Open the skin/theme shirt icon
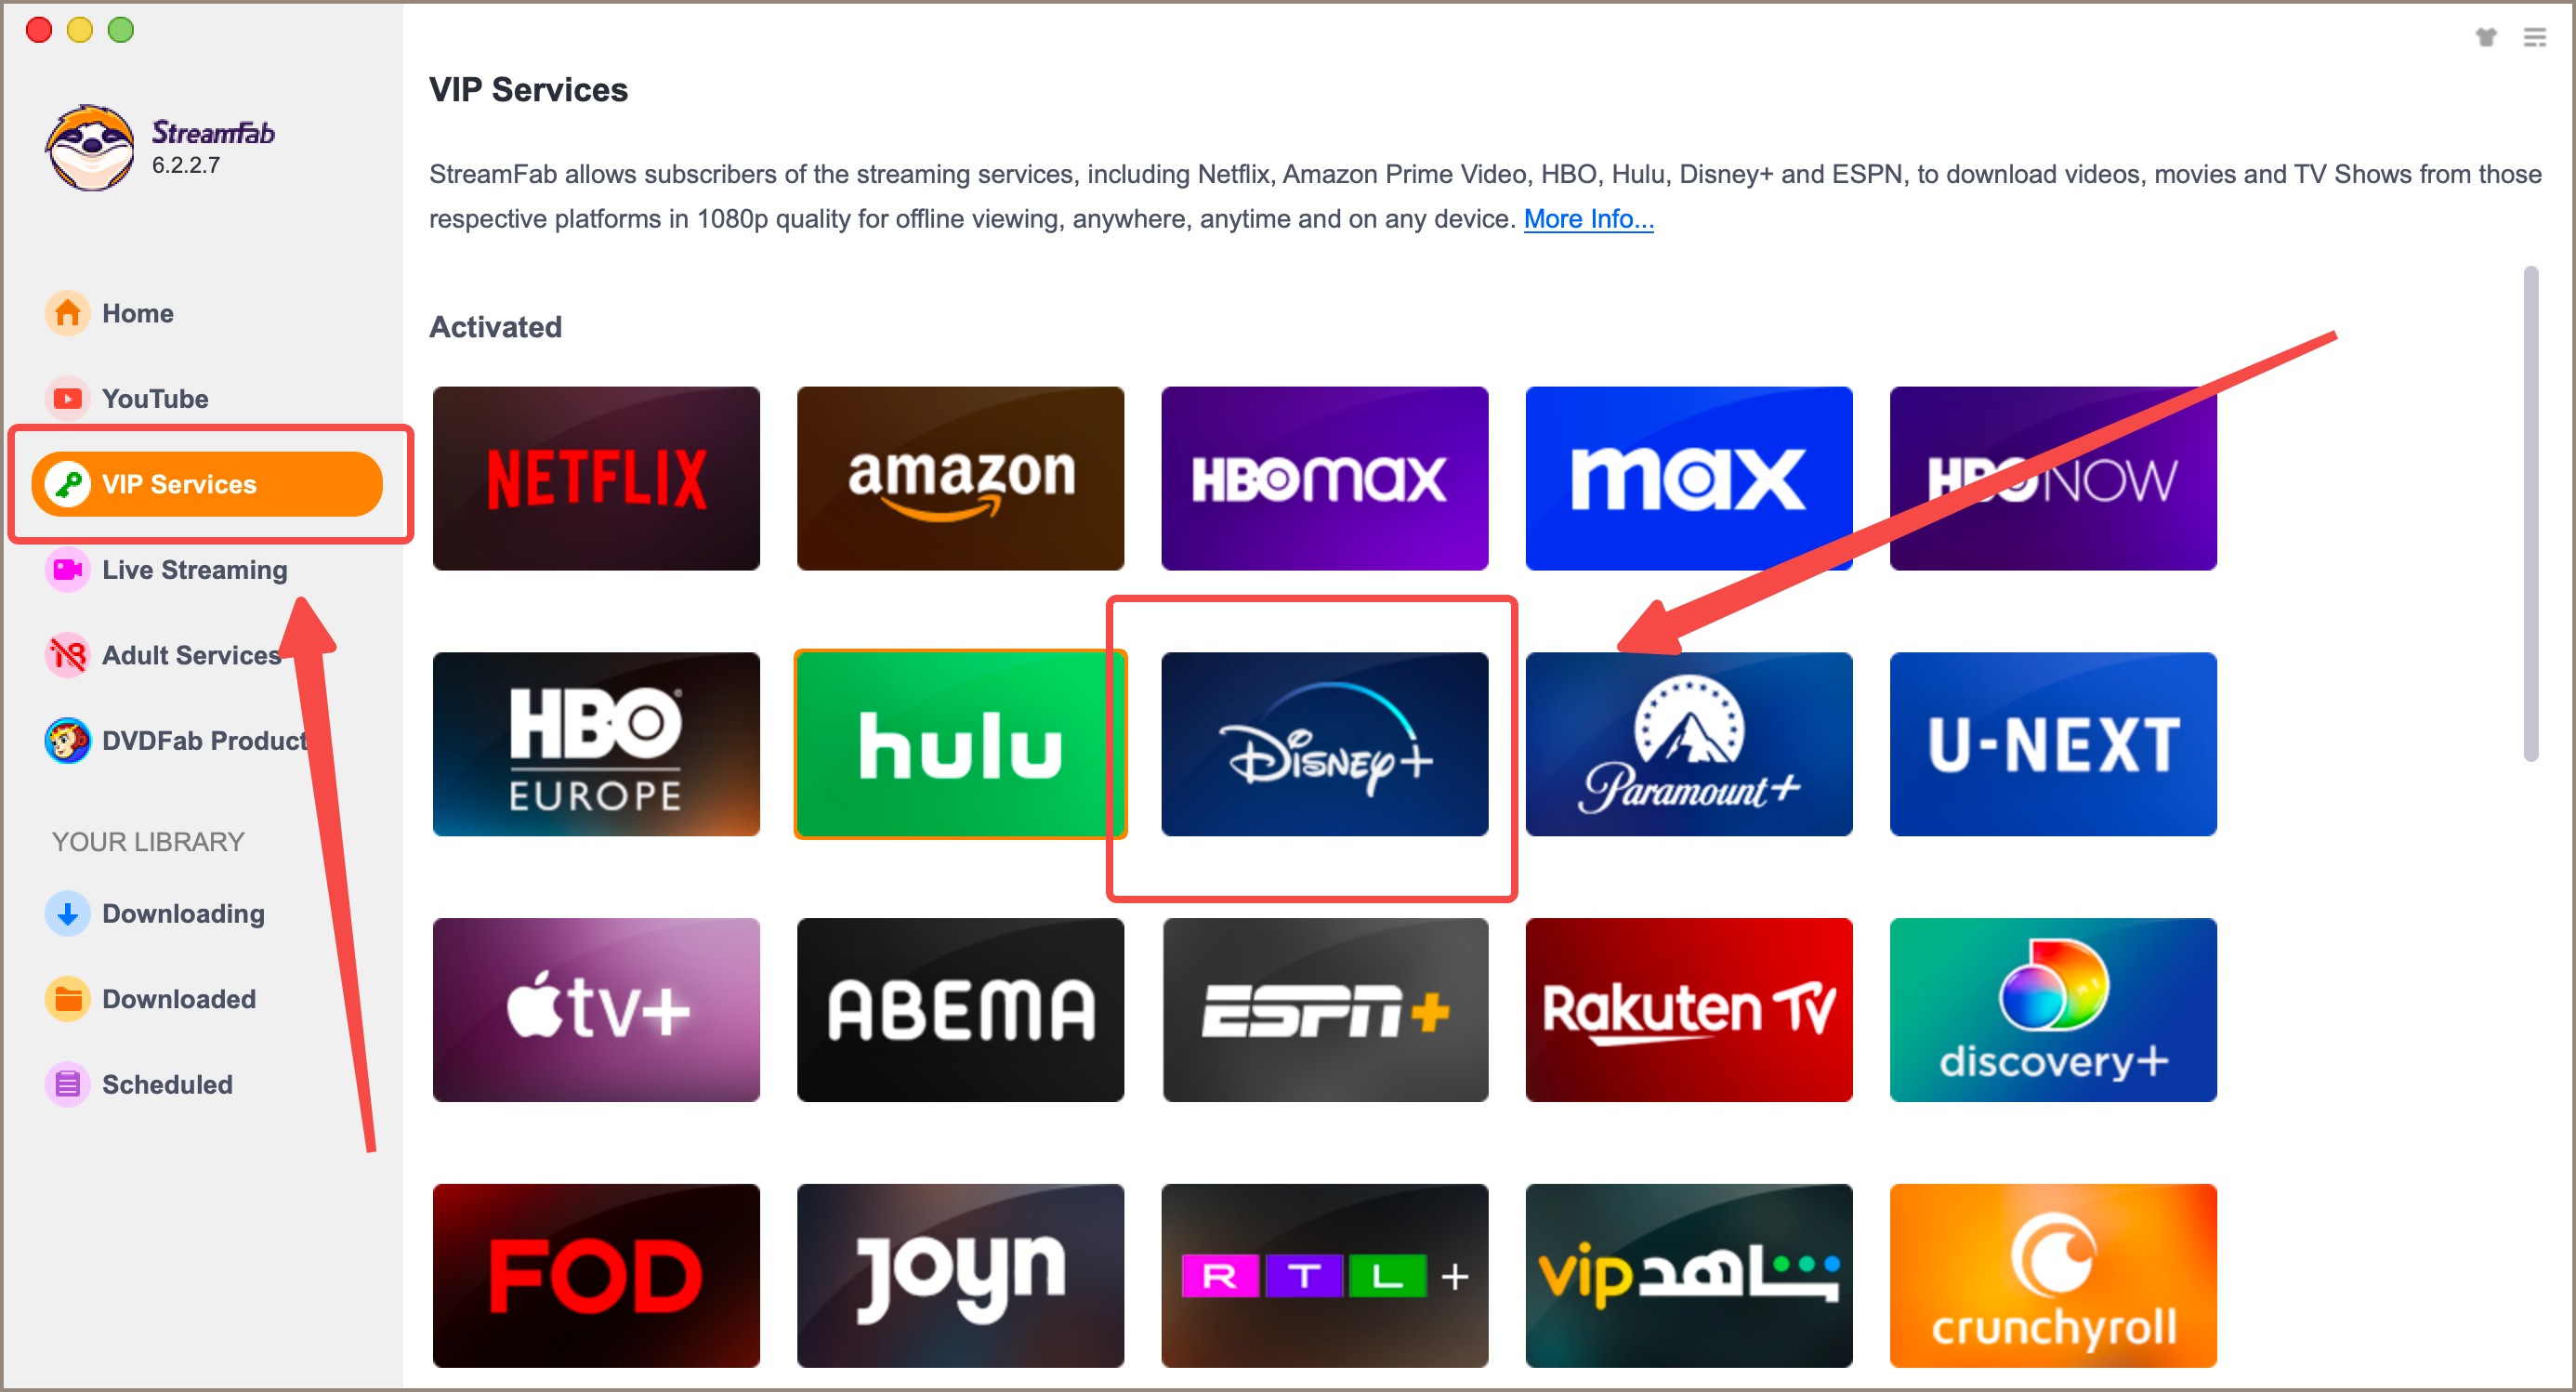Image resolution: width=2576 pixels, height=1392 pixels. (x=2485, y=37)
